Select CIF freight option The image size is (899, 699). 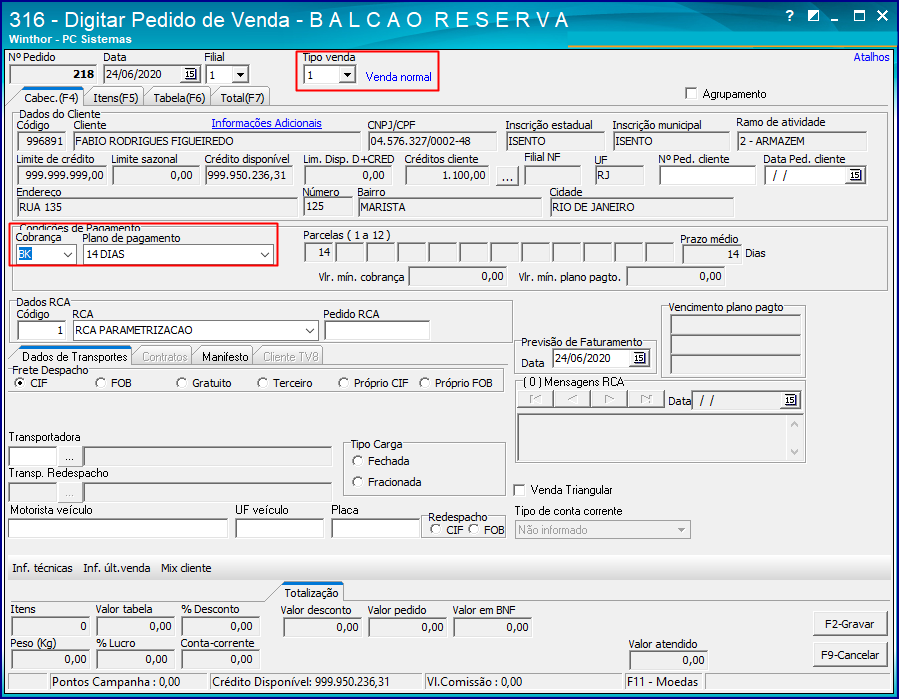pos(19,382)
